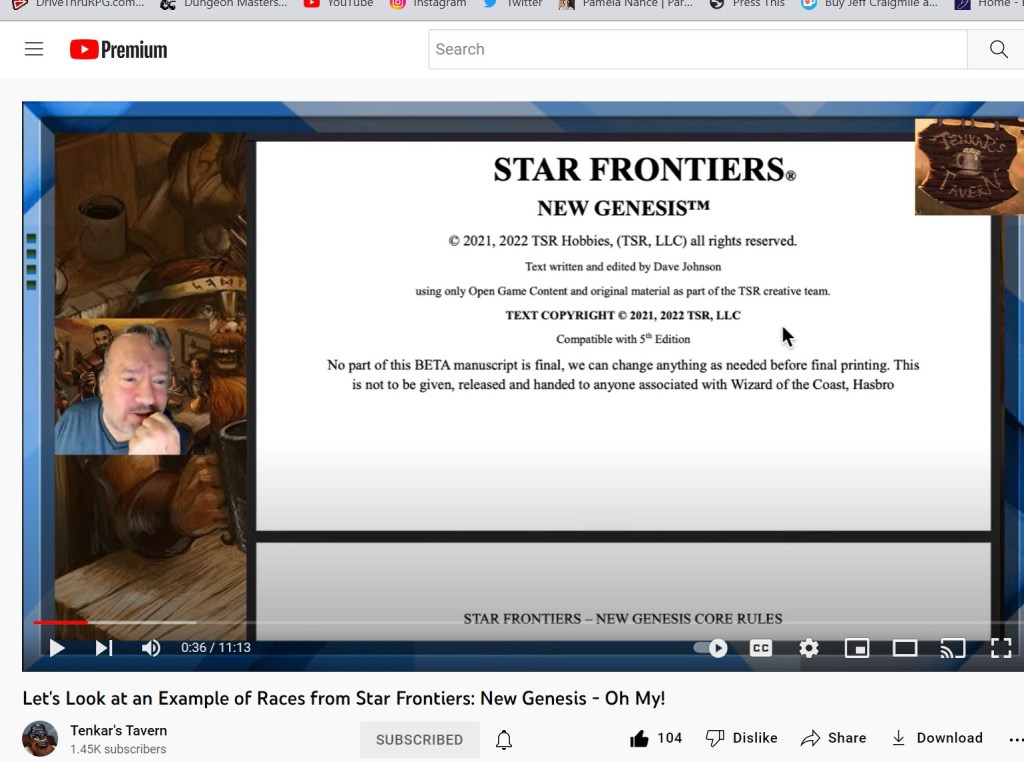Open the Share dialog
This screenshot has width=1024, height=762.
[833, 738]
